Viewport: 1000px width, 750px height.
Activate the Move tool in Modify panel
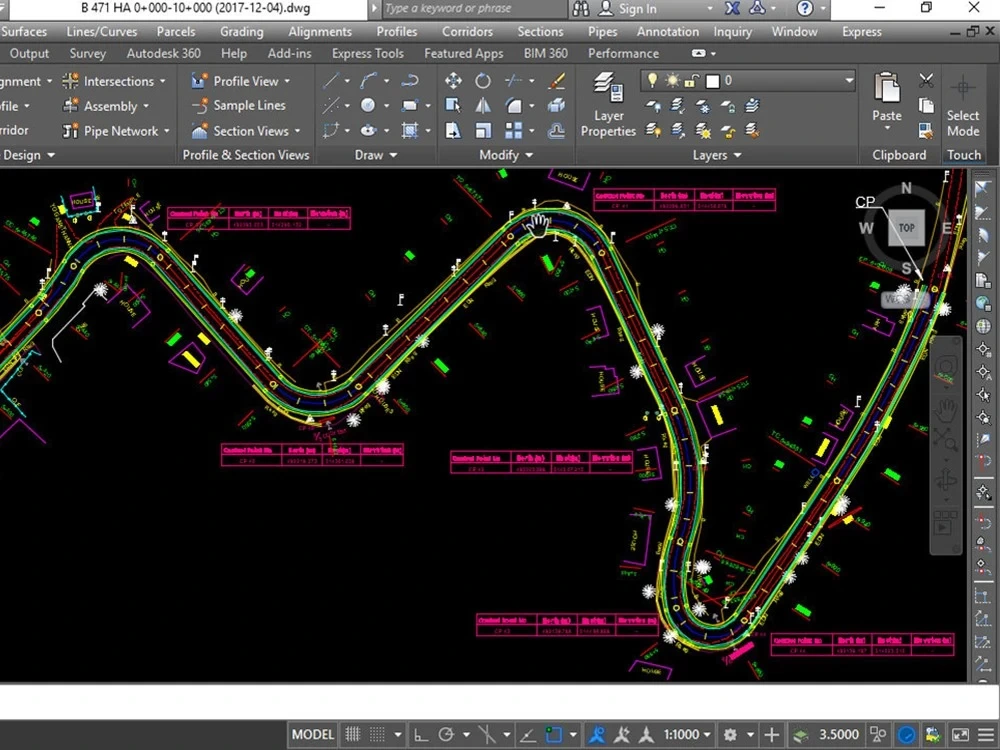[453, 80]
